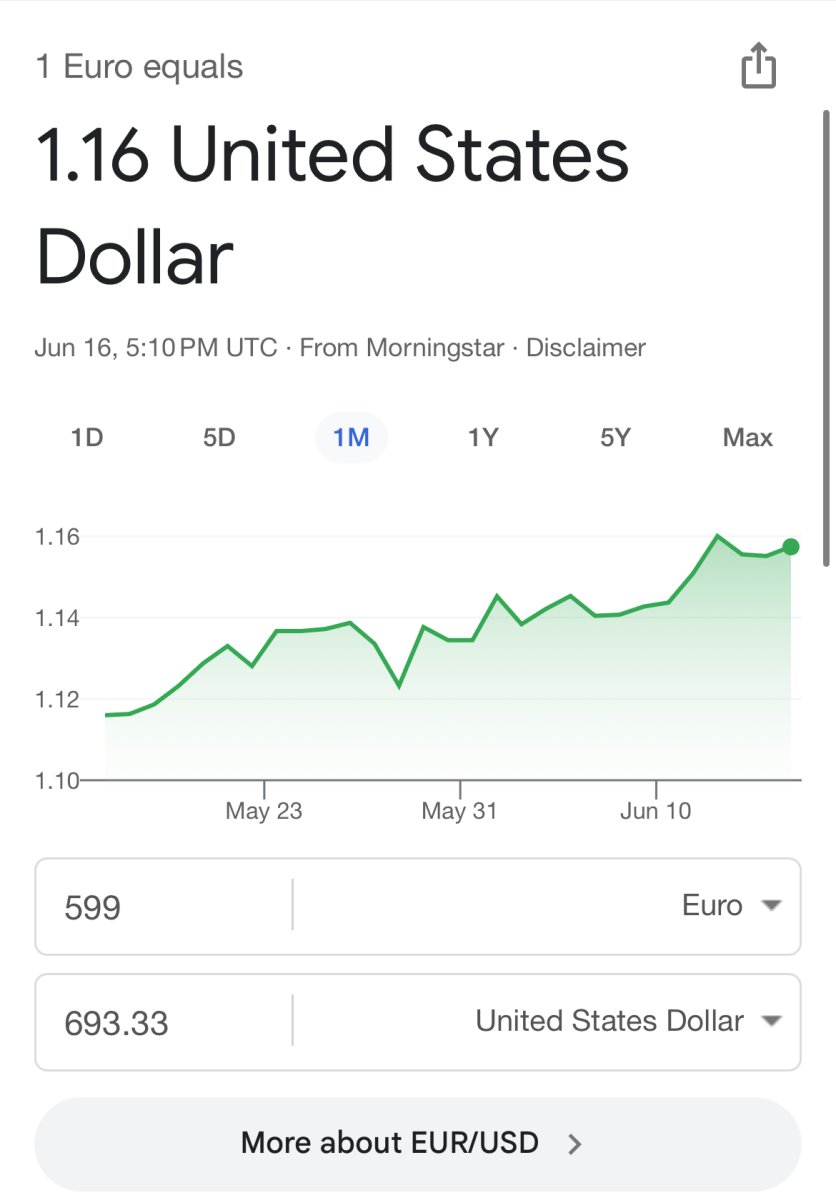The width and height of the screenshot is (836, 1200).
Task: Switch chart to 5Y range
Action: coord(615,438)
